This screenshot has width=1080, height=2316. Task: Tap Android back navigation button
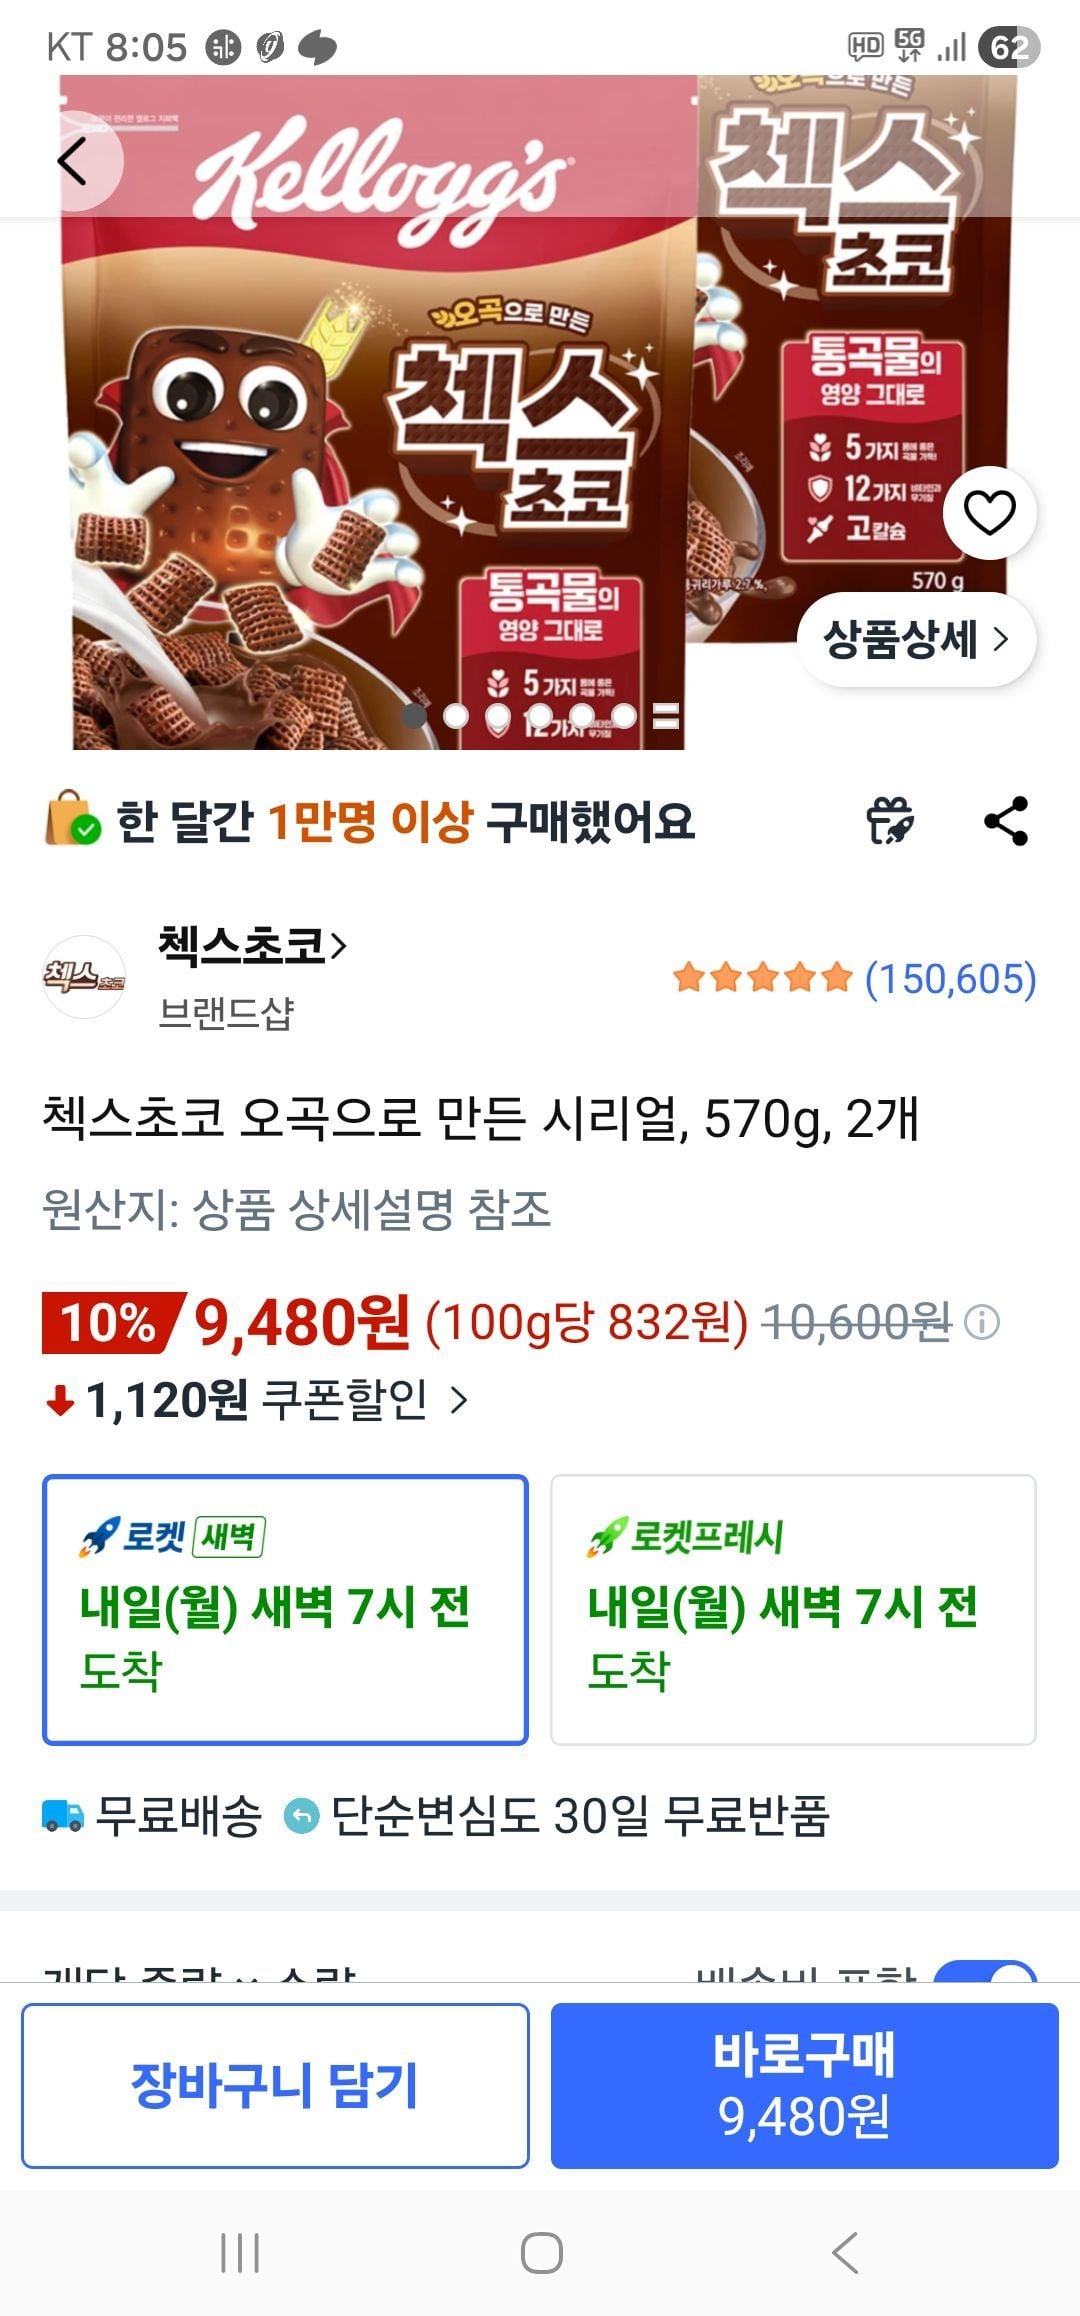click(845, 2253)
